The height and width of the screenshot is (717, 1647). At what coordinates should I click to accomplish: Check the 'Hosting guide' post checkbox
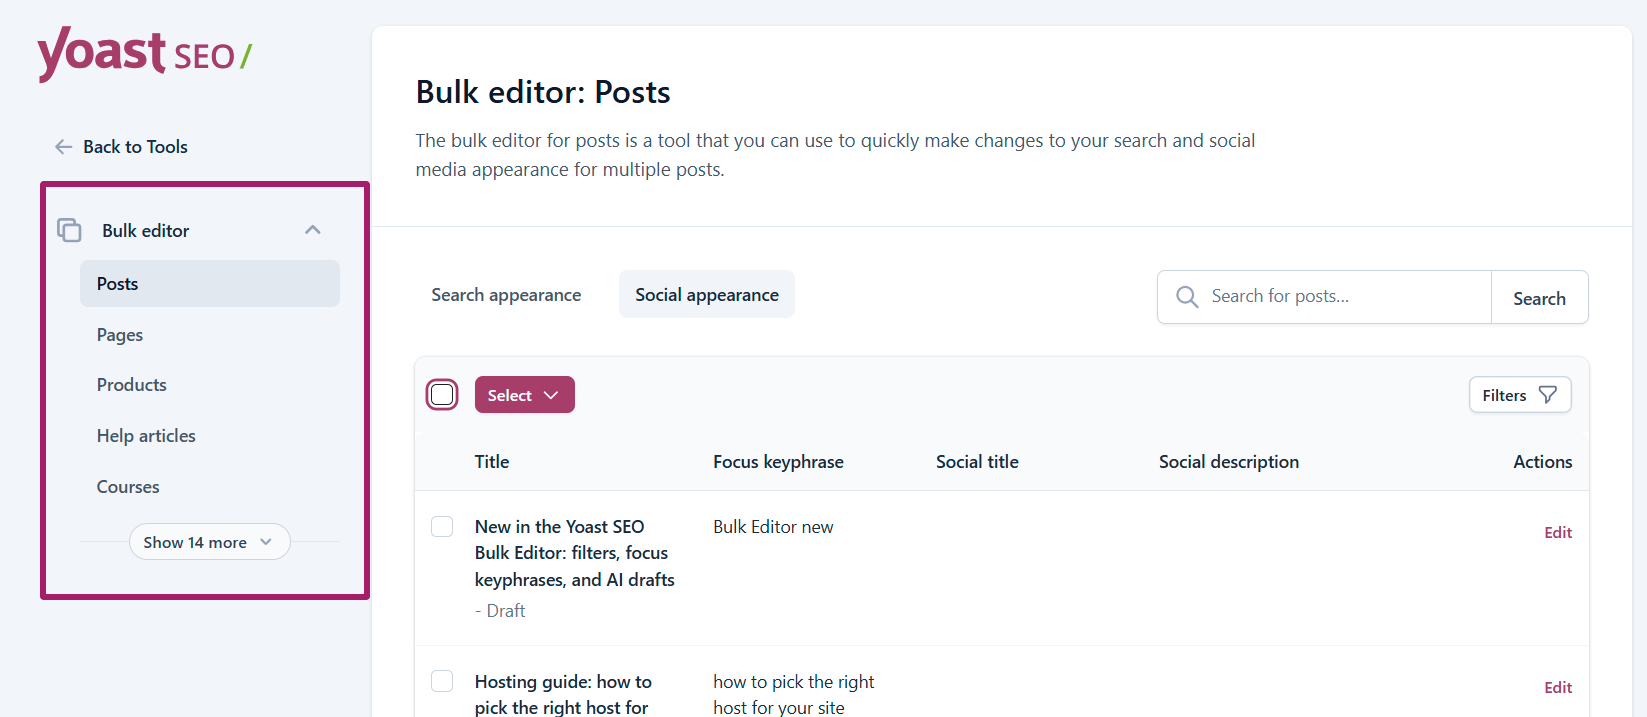click(442, 681)
